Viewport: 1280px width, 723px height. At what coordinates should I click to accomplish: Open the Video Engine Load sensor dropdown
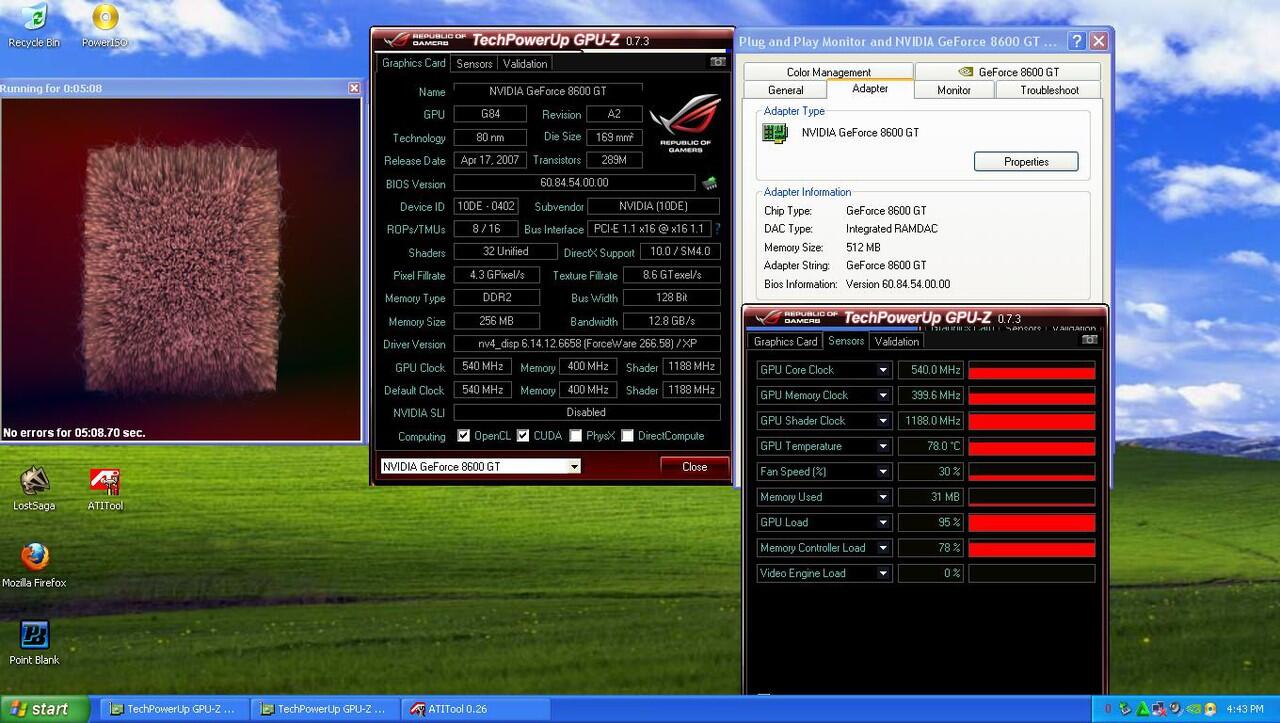883,573
